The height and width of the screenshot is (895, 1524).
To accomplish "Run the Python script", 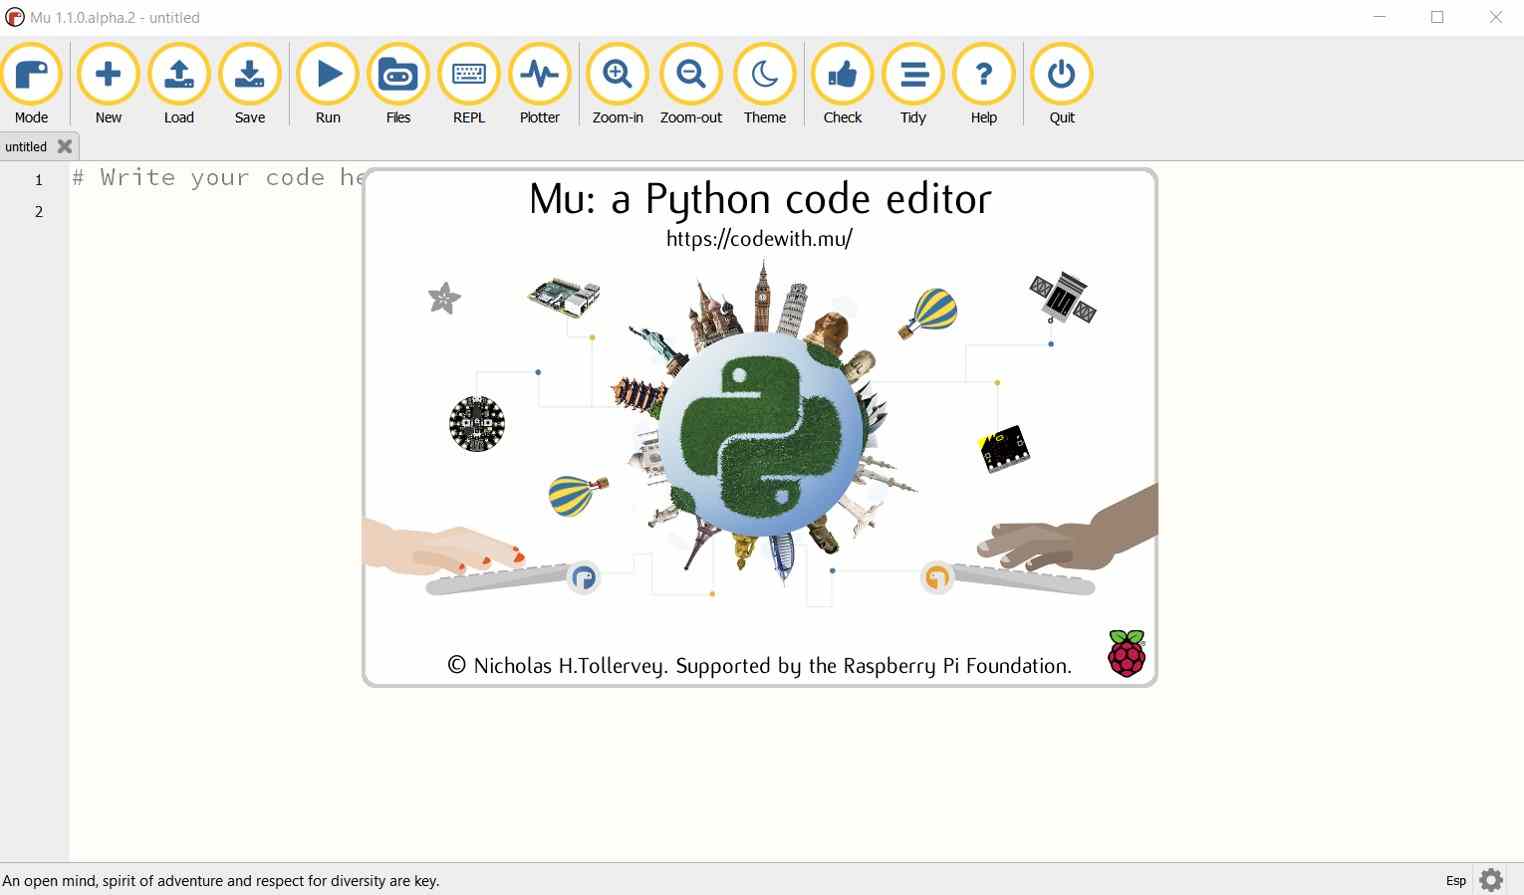I will coord(327,84).
